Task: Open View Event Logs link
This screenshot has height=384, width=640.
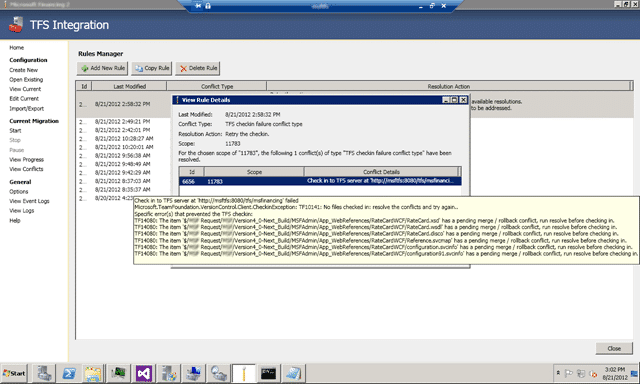Action: coord(29,201)
